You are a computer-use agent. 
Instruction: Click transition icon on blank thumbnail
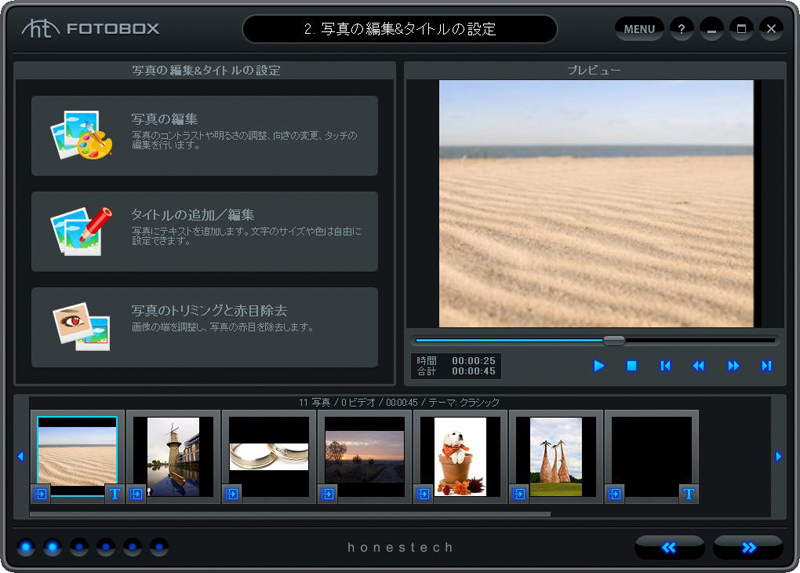615,494
